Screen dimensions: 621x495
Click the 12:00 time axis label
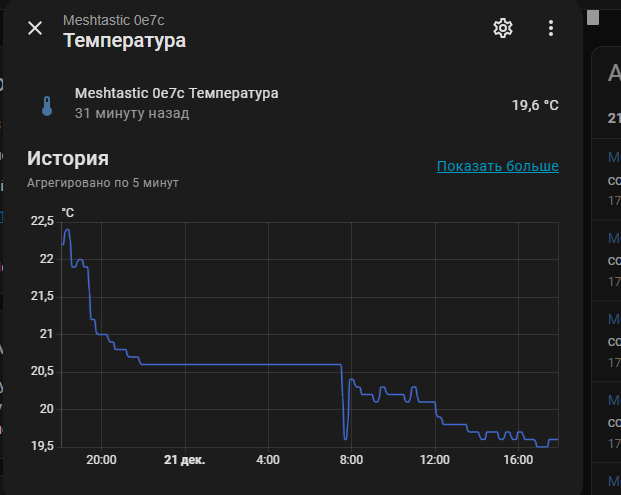435,460
